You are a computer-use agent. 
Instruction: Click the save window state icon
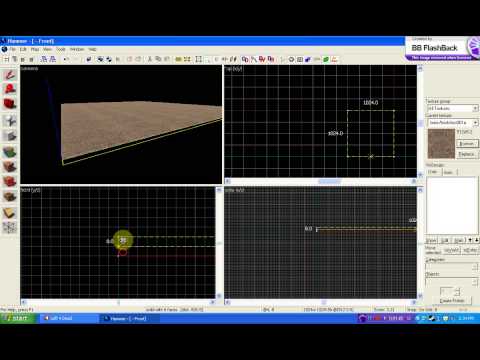pyautogui.click(x=52, y=59)
